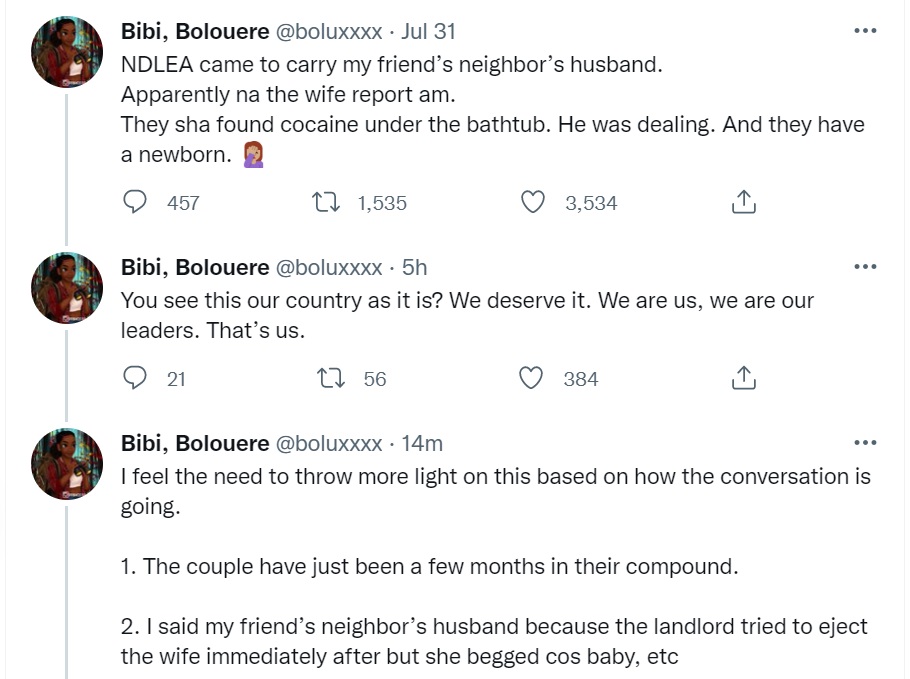Open more options on 5h tweet

click(865, 267)
